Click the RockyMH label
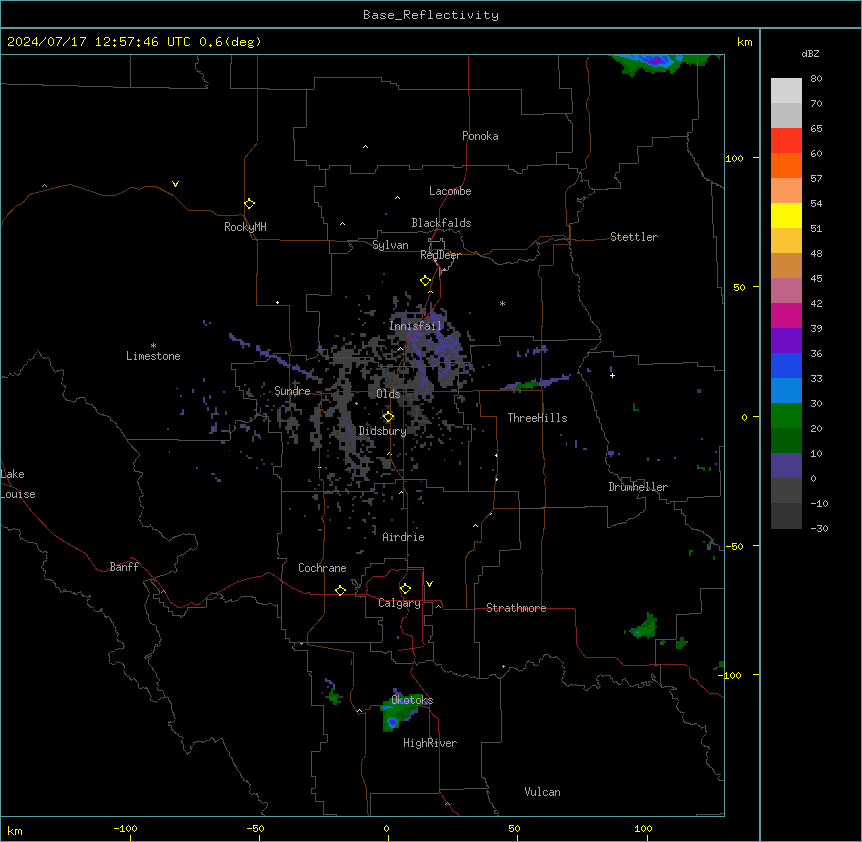This screenshot has width=862, height=842. point(245,227)
